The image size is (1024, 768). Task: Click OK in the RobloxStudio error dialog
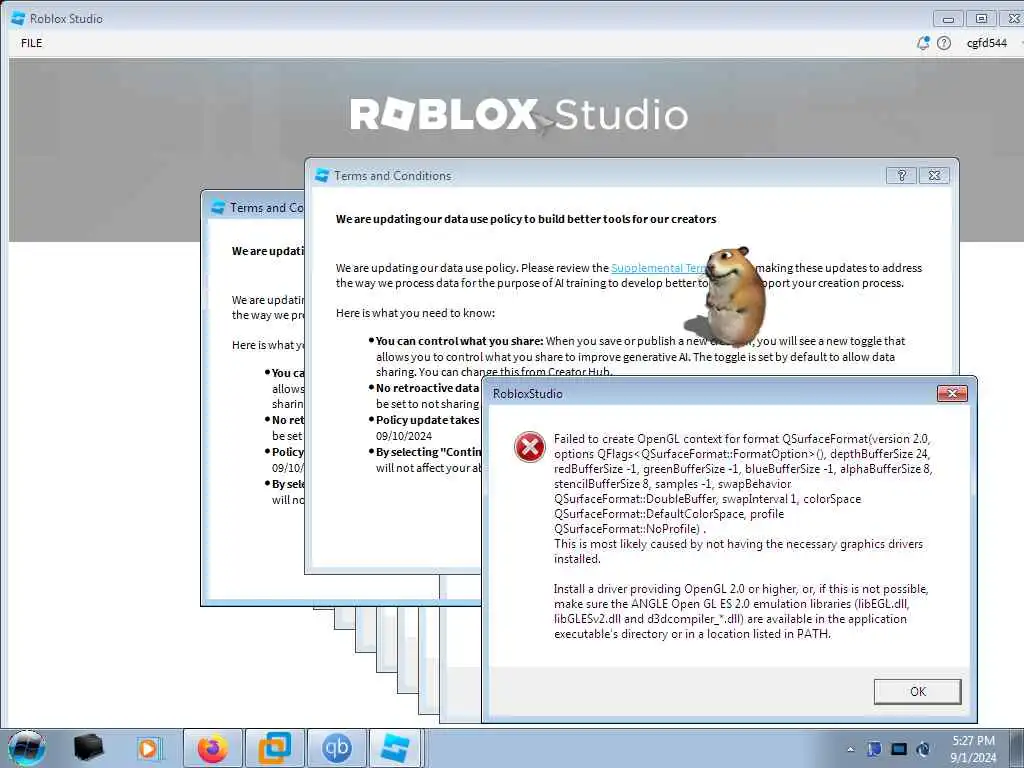click(917, 692)
